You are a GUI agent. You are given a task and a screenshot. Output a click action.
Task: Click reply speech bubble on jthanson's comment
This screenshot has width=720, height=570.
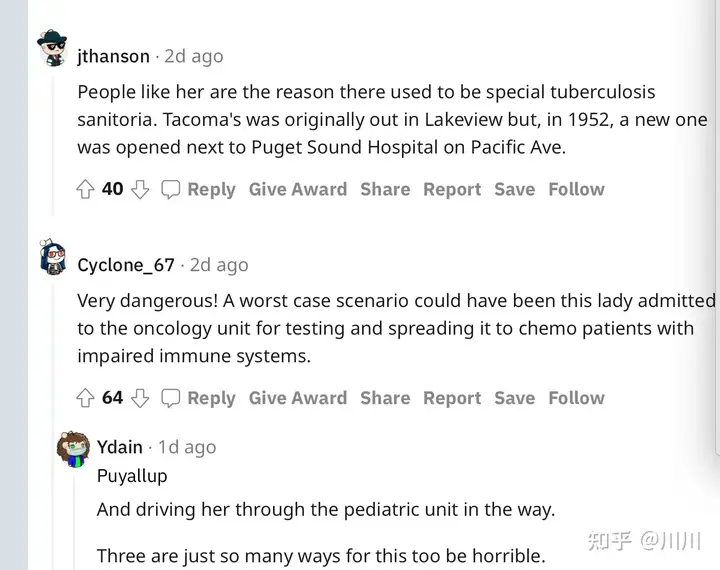click(x=170, y=189)
